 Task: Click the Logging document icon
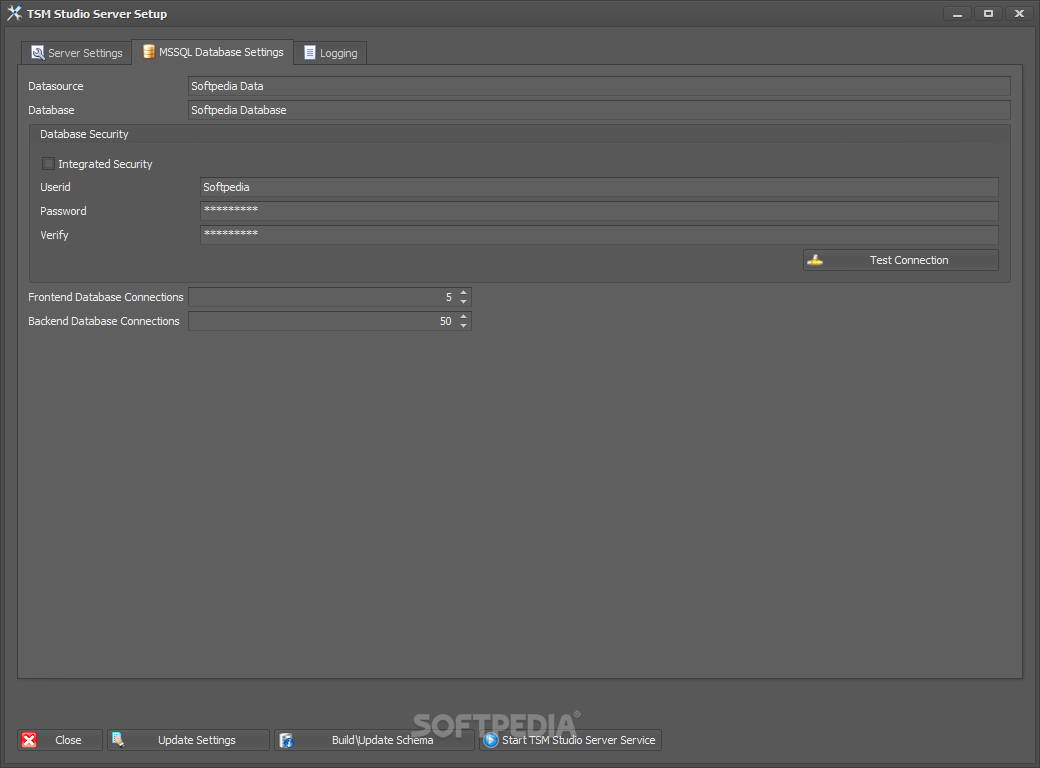coord(309,52)
